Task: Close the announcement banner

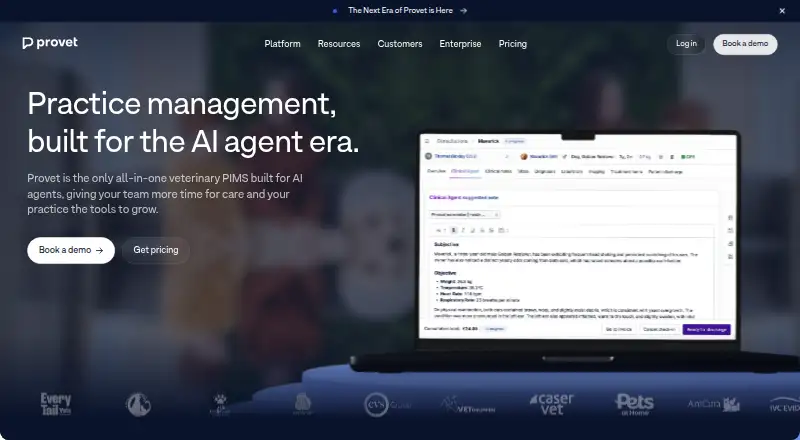Action: point(782,11)
